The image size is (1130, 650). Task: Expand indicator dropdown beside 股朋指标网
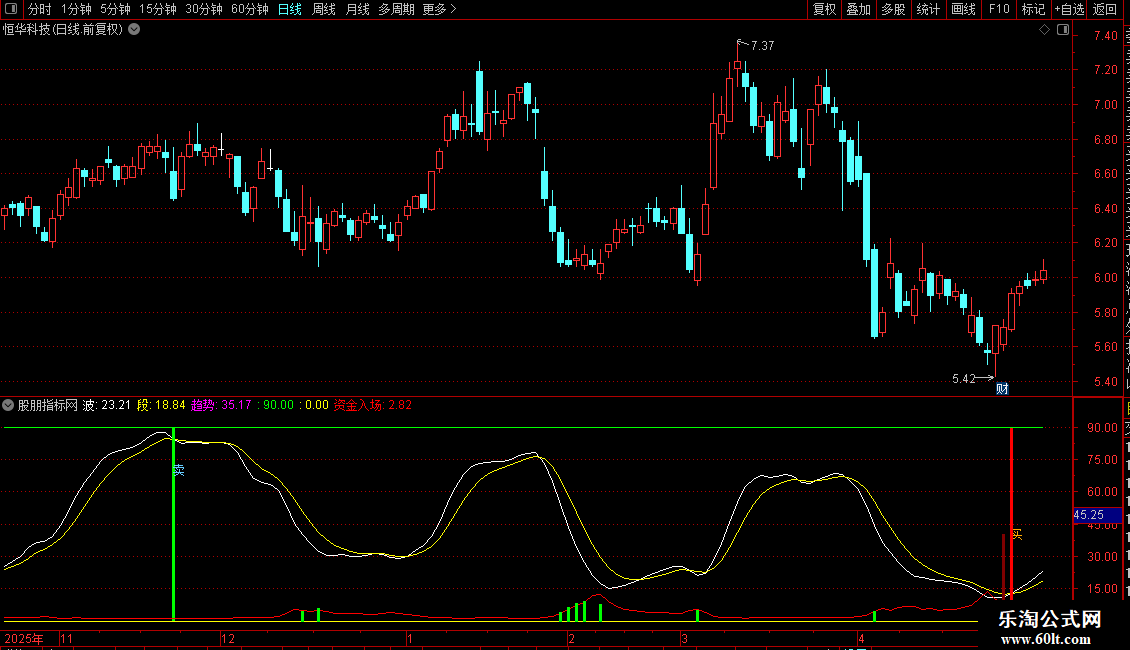[x=8, y=405]
